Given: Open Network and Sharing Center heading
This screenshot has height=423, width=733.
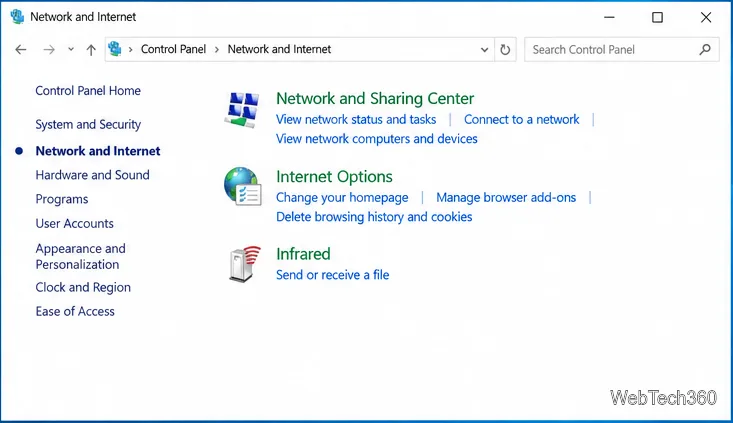Looking at the screenshot, I should point(375,99).
